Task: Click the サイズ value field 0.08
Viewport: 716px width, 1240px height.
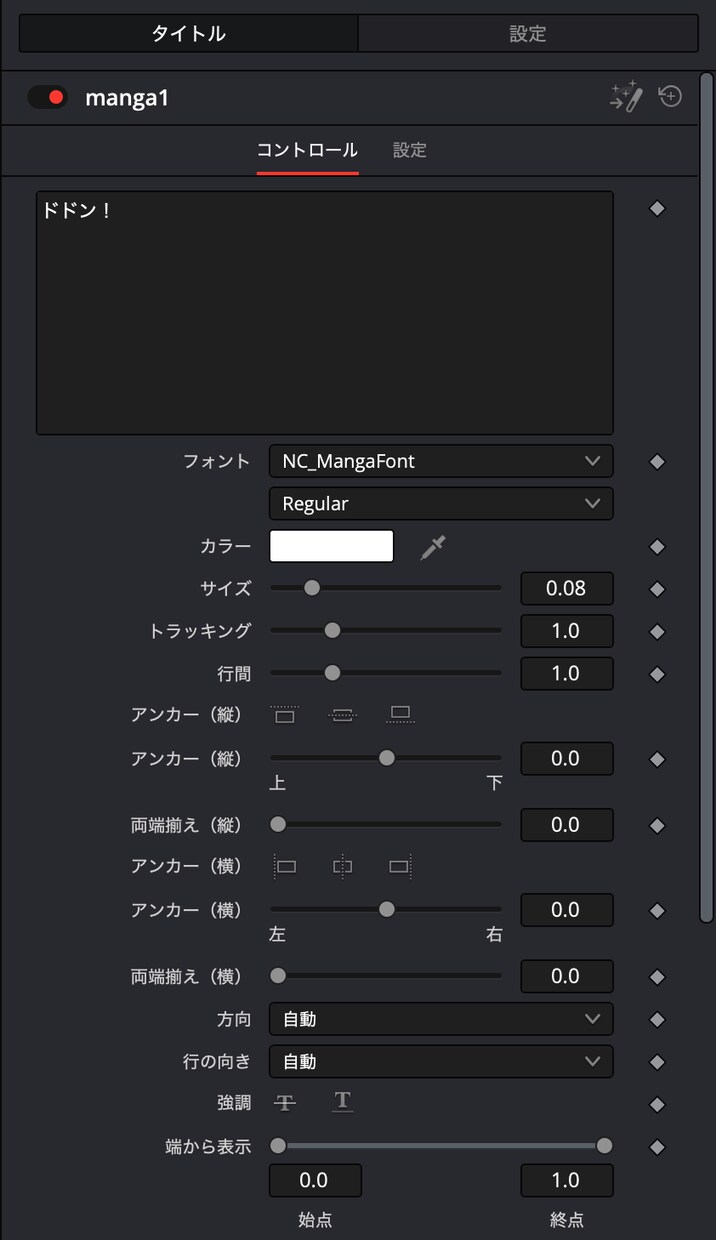Action: tap(567, 588)
